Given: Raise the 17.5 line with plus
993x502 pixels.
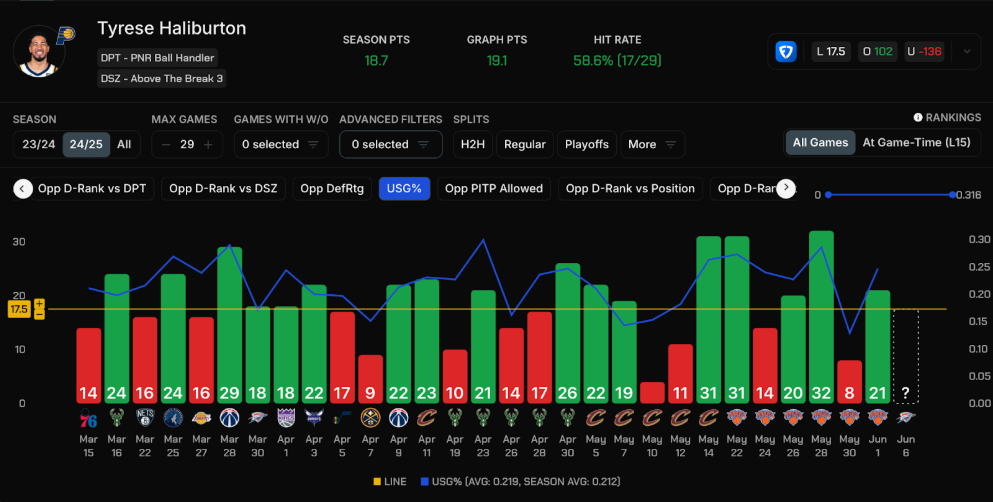Looking at the screenshot, I should [x=39, y=304].
